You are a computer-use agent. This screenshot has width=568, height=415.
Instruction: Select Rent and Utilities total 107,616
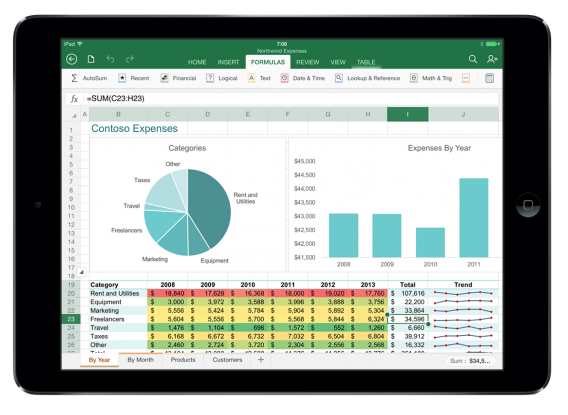[x=408, y=293]
